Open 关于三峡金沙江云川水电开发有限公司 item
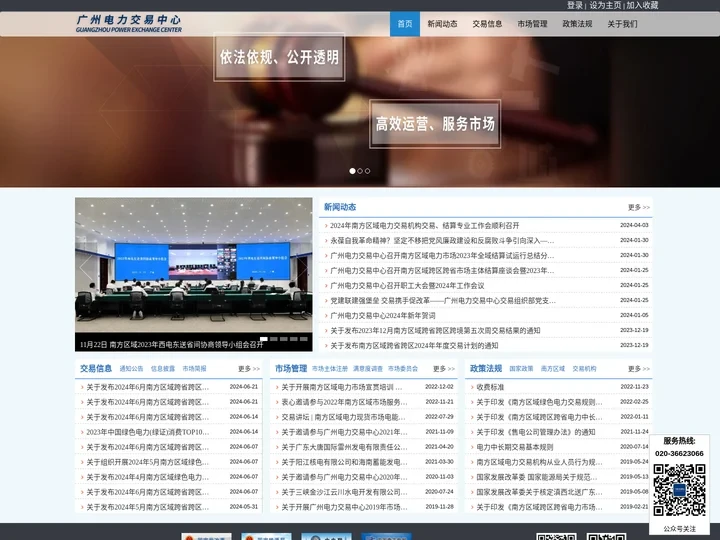Viewport: 720px width, 540px height. click(x=344, y=492)
